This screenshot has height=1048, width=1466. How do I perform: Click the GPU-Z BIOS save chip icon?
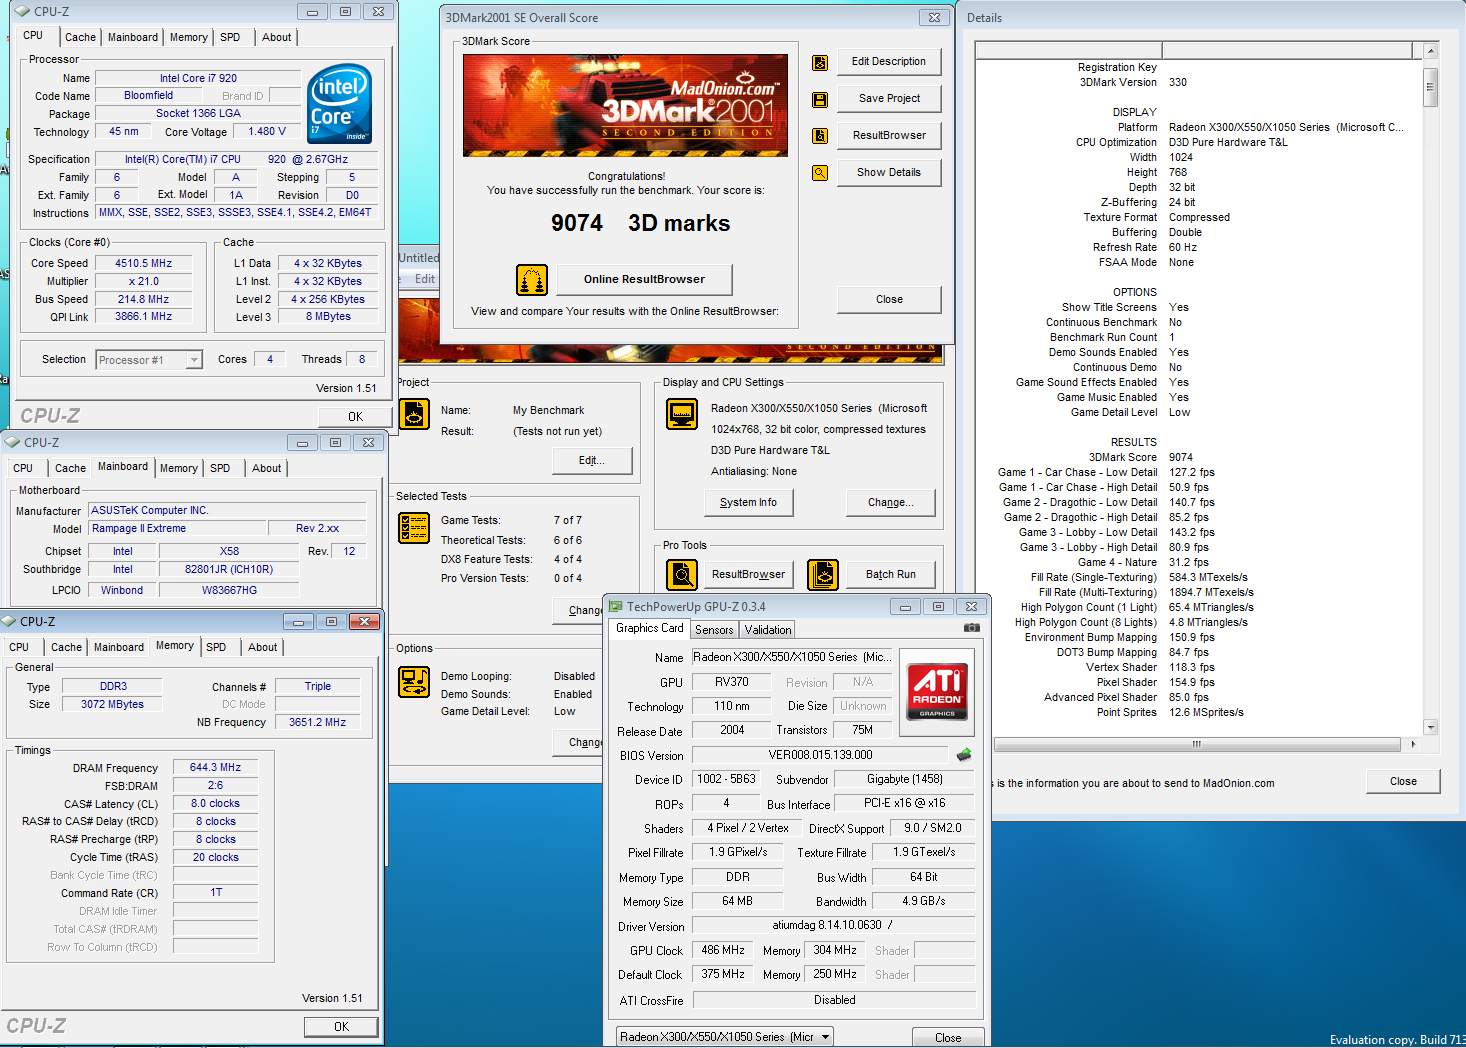tap(964, 755)
